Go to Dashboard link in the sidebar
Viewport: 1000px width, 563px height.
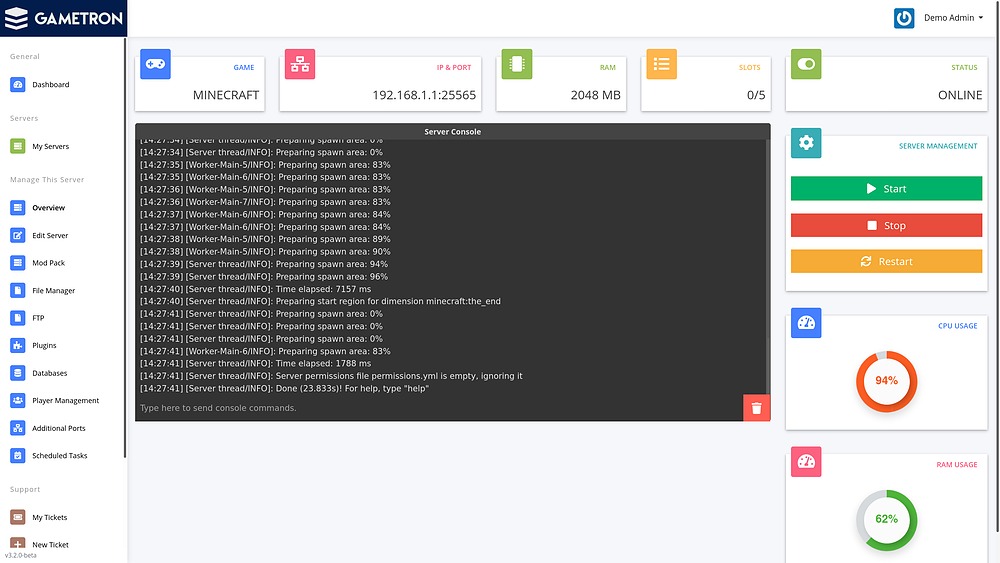coord(51,84)
